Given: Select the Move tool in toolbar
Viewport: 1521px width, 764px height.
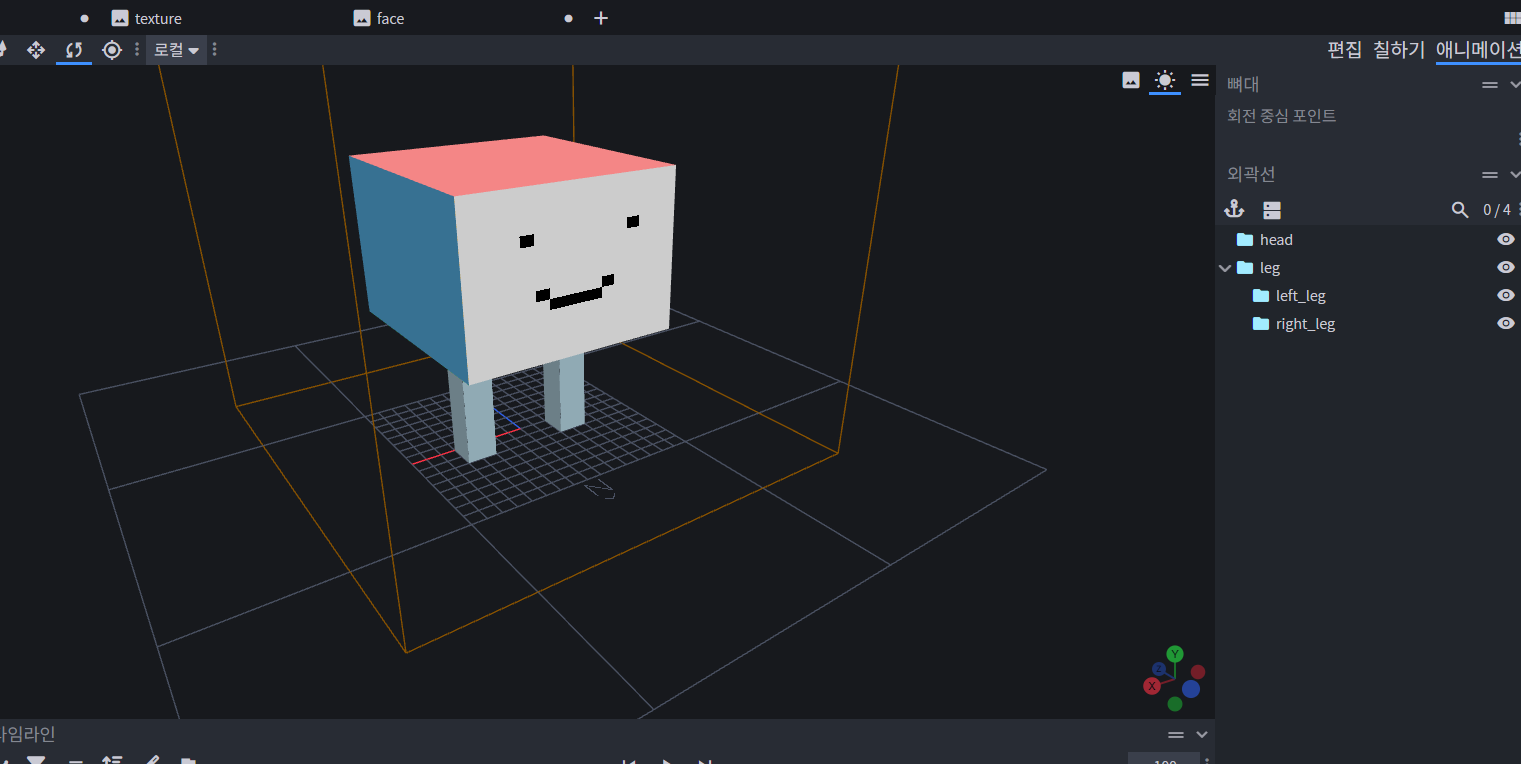Looking at the screenshot, I should tap(36, 49).
